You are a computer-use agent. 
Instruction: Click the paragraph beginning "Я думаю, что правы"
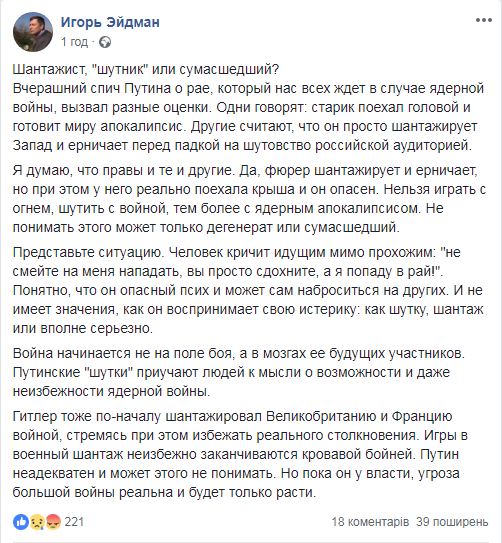click(x=249, y=199)
